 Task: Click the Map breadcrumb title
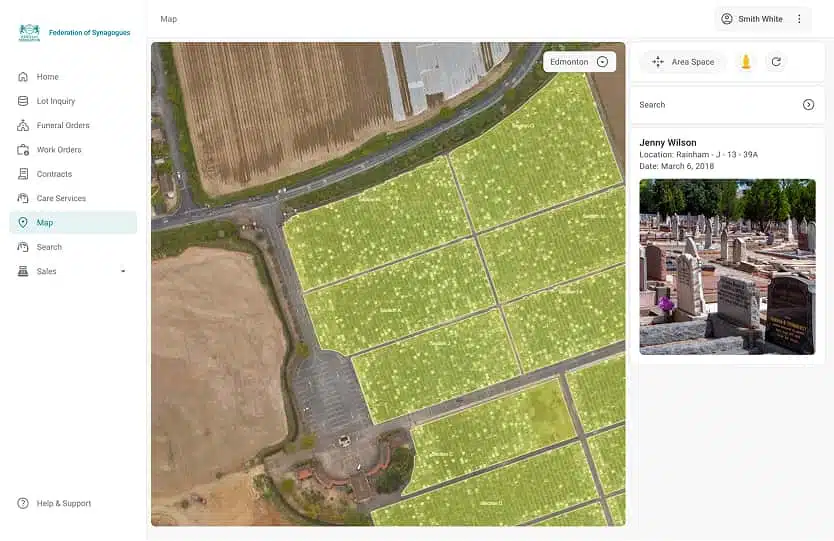(x=169, y=19)
